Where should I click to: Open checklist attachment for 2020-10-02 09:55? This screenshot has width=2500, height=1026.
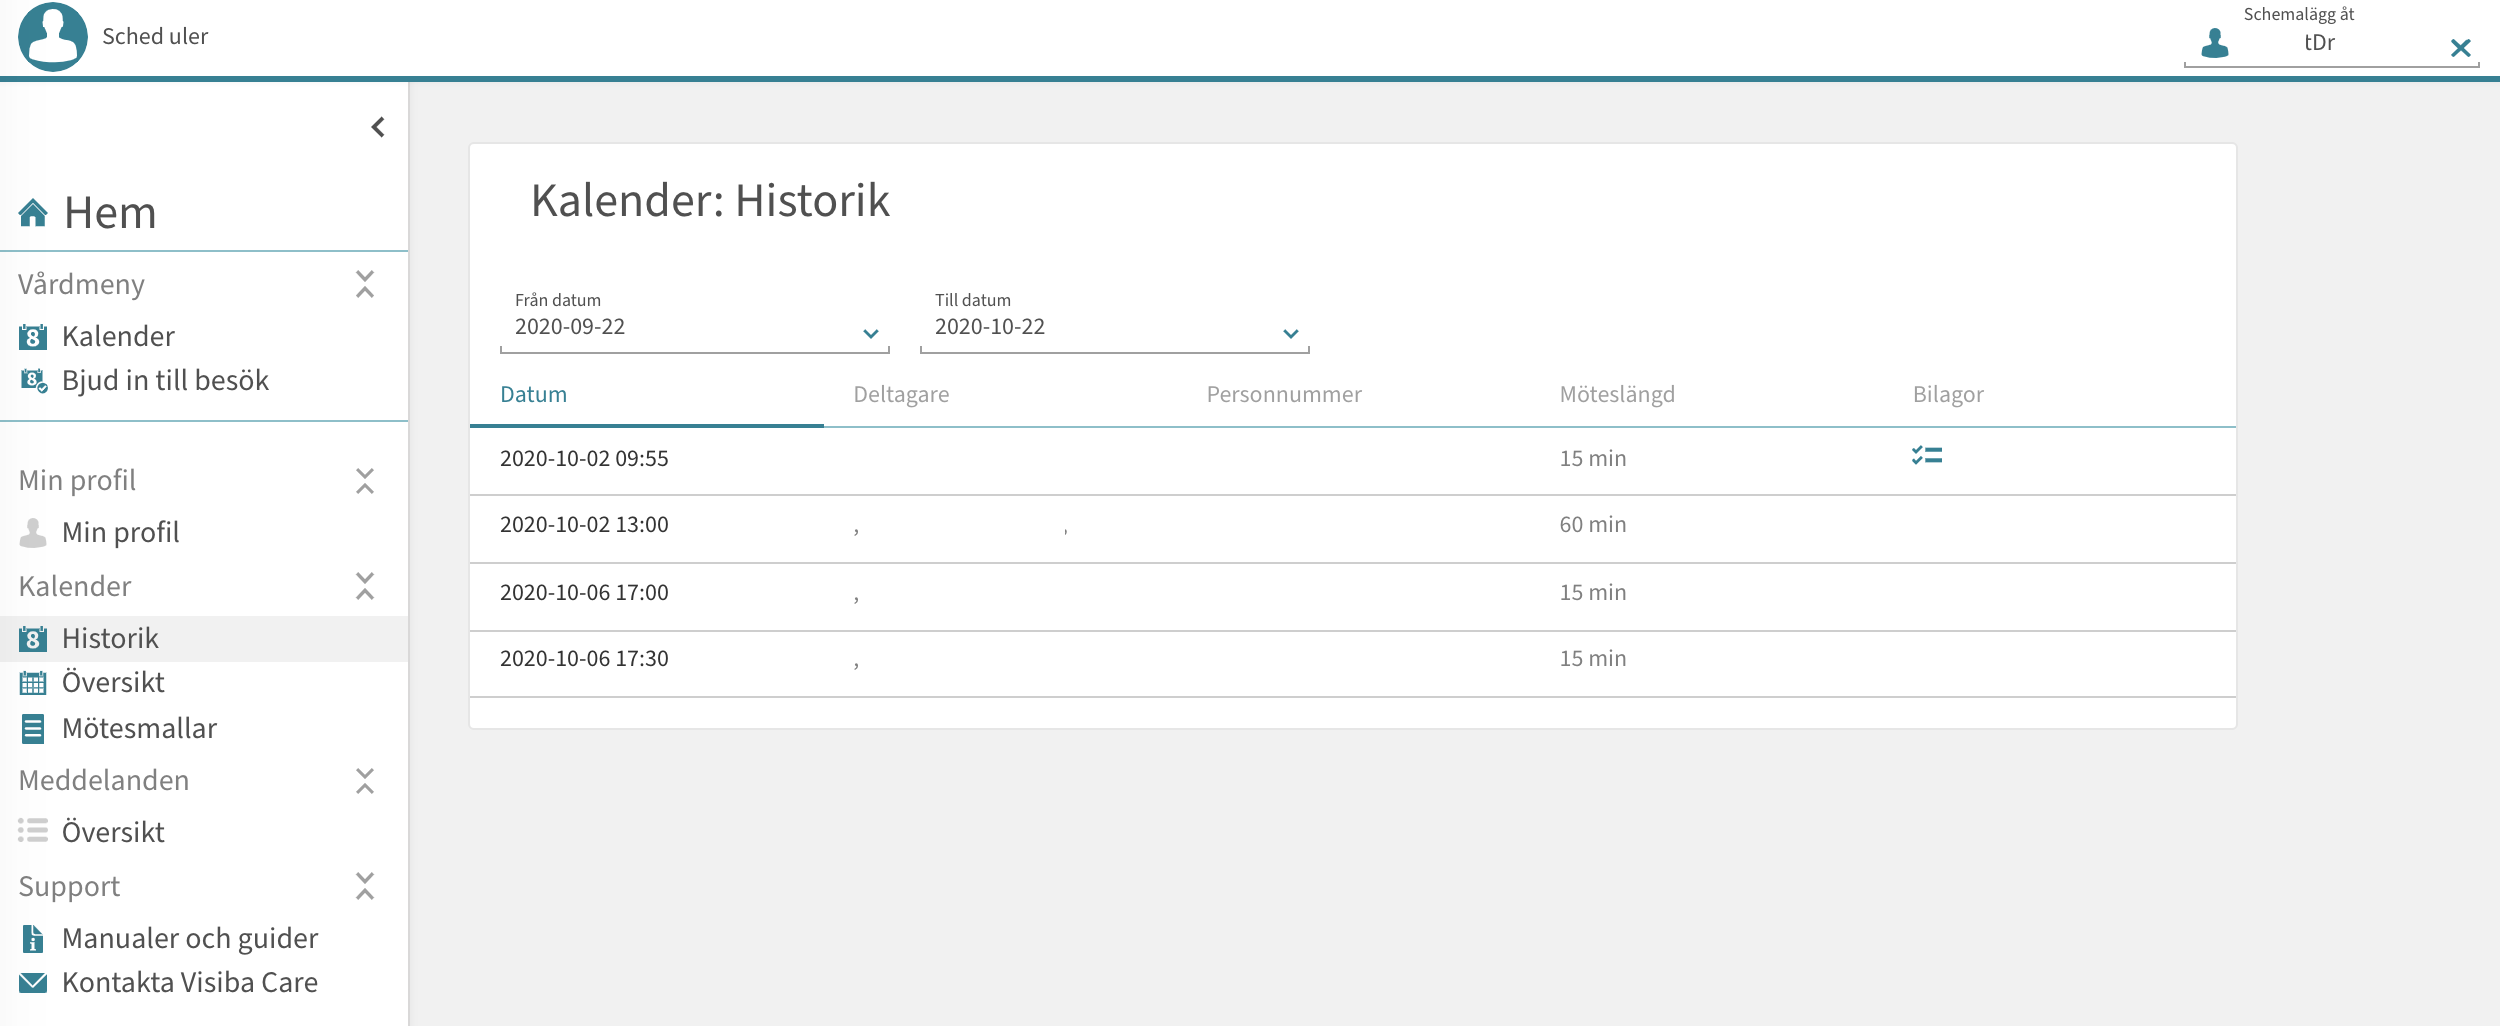point(1927,456)
